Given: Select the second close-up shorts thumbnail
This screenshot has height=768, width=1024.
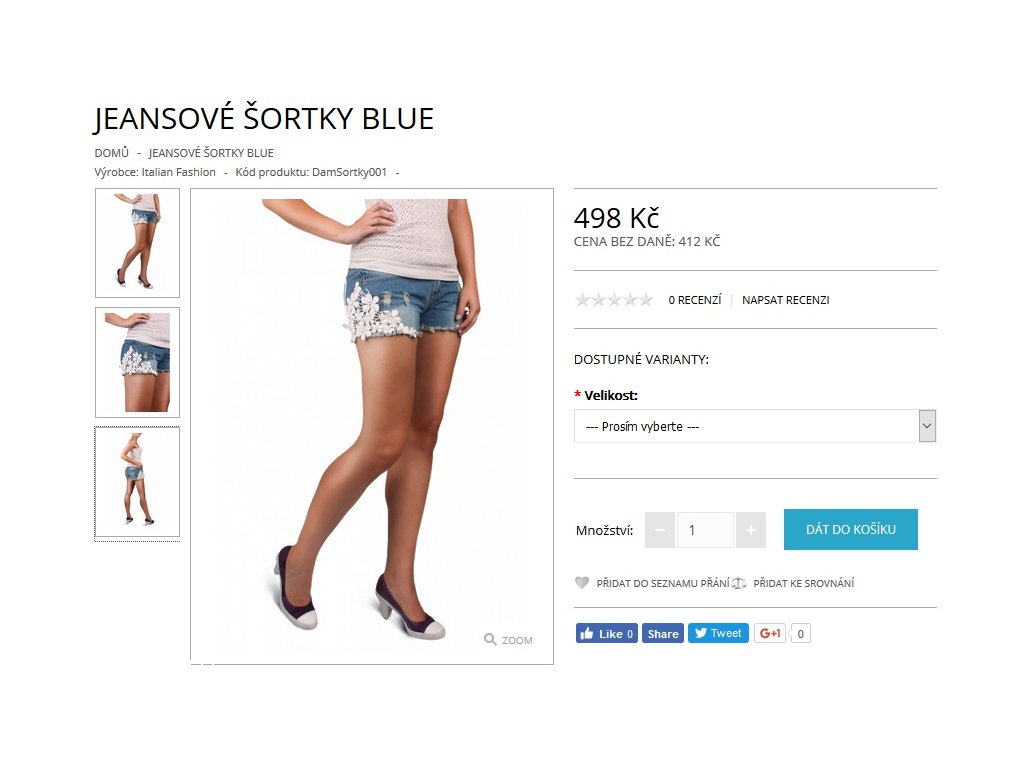Looking at the screenshot, I should [137, 362].
